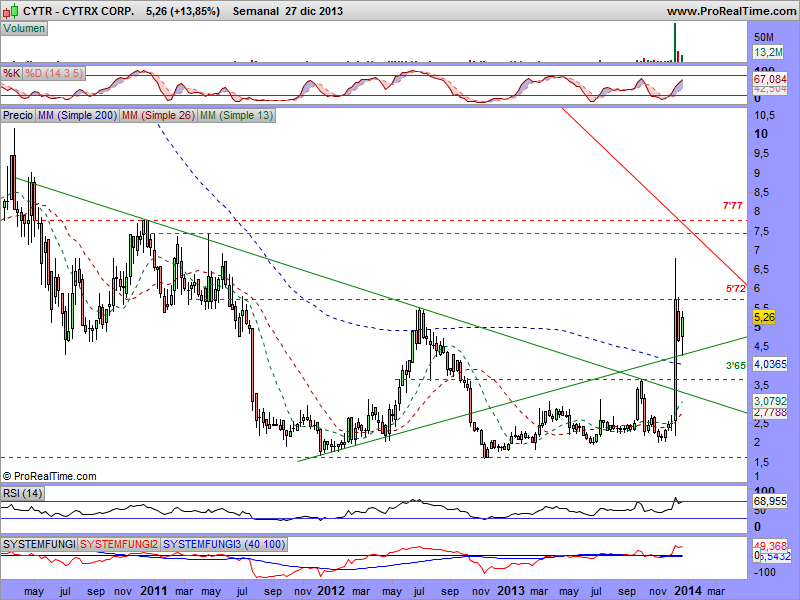Click the 200 MA value 4,0365

pos(770,364)
